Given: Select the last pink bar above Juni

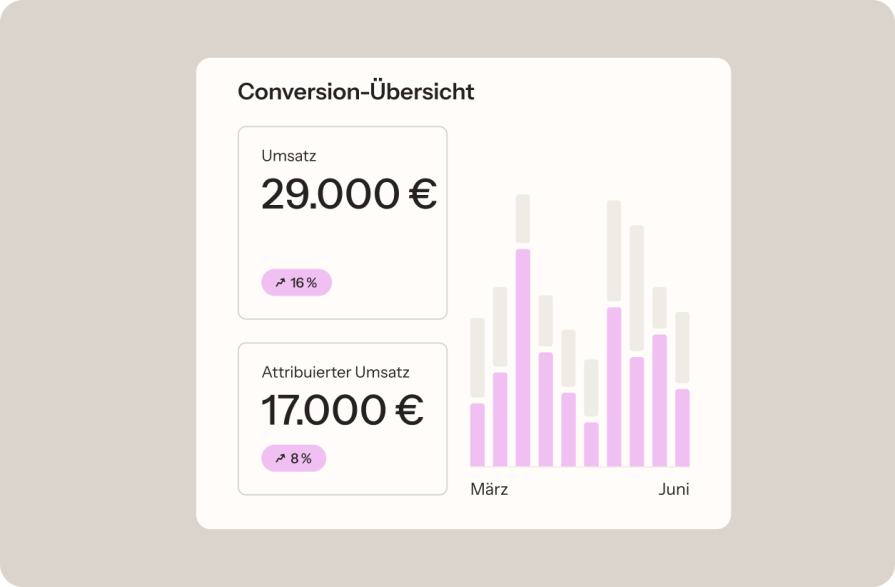Looking at the screenshot, I should point(682,427).
